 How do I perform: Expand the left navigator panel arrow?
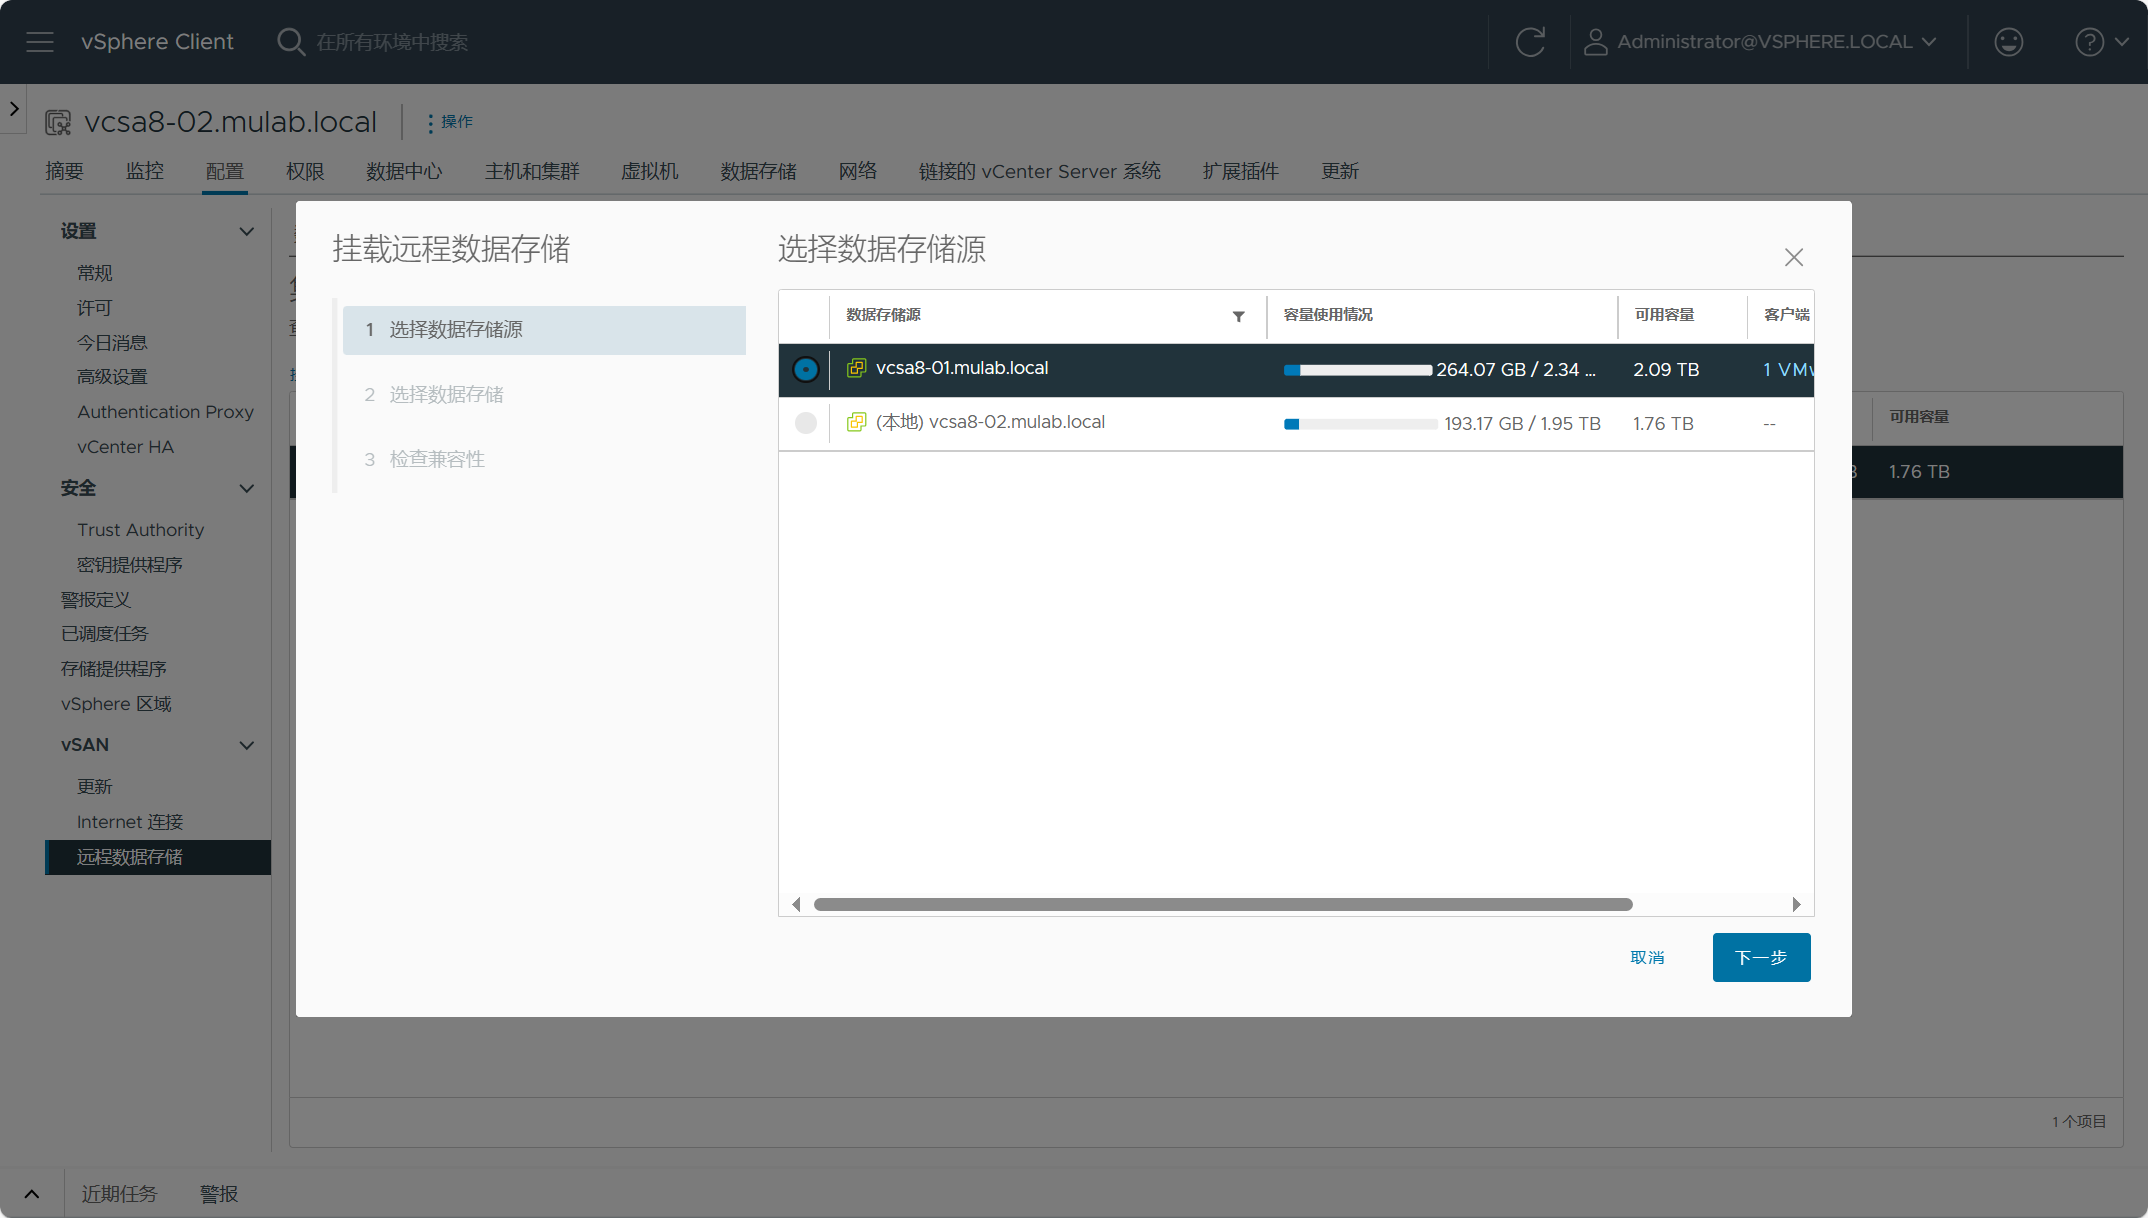pos(14,108)
